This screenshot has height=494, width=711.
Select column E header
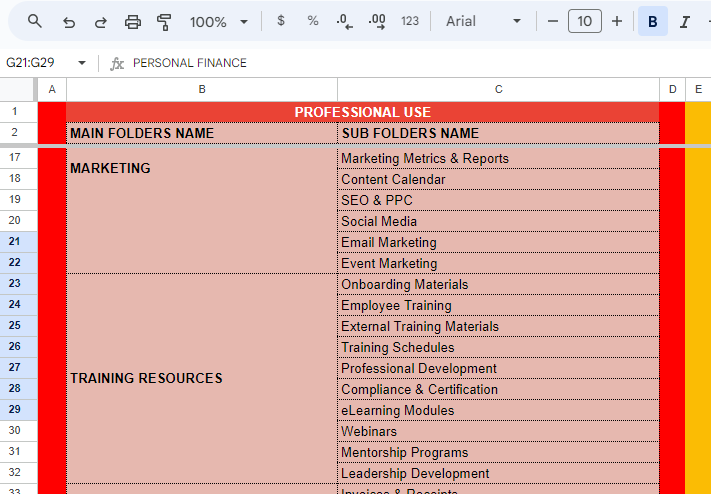click(x=698, y=89)
